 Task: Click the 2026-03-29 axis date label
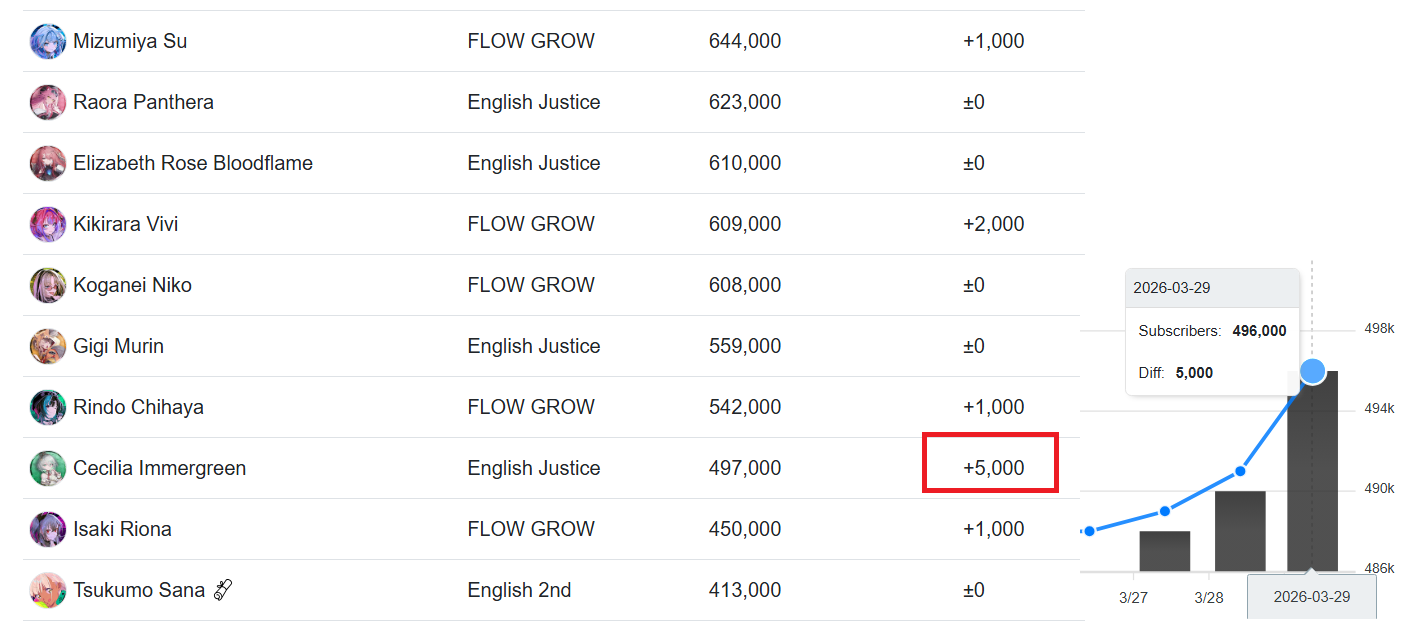pyautogui.click(x=1312, y=597)
